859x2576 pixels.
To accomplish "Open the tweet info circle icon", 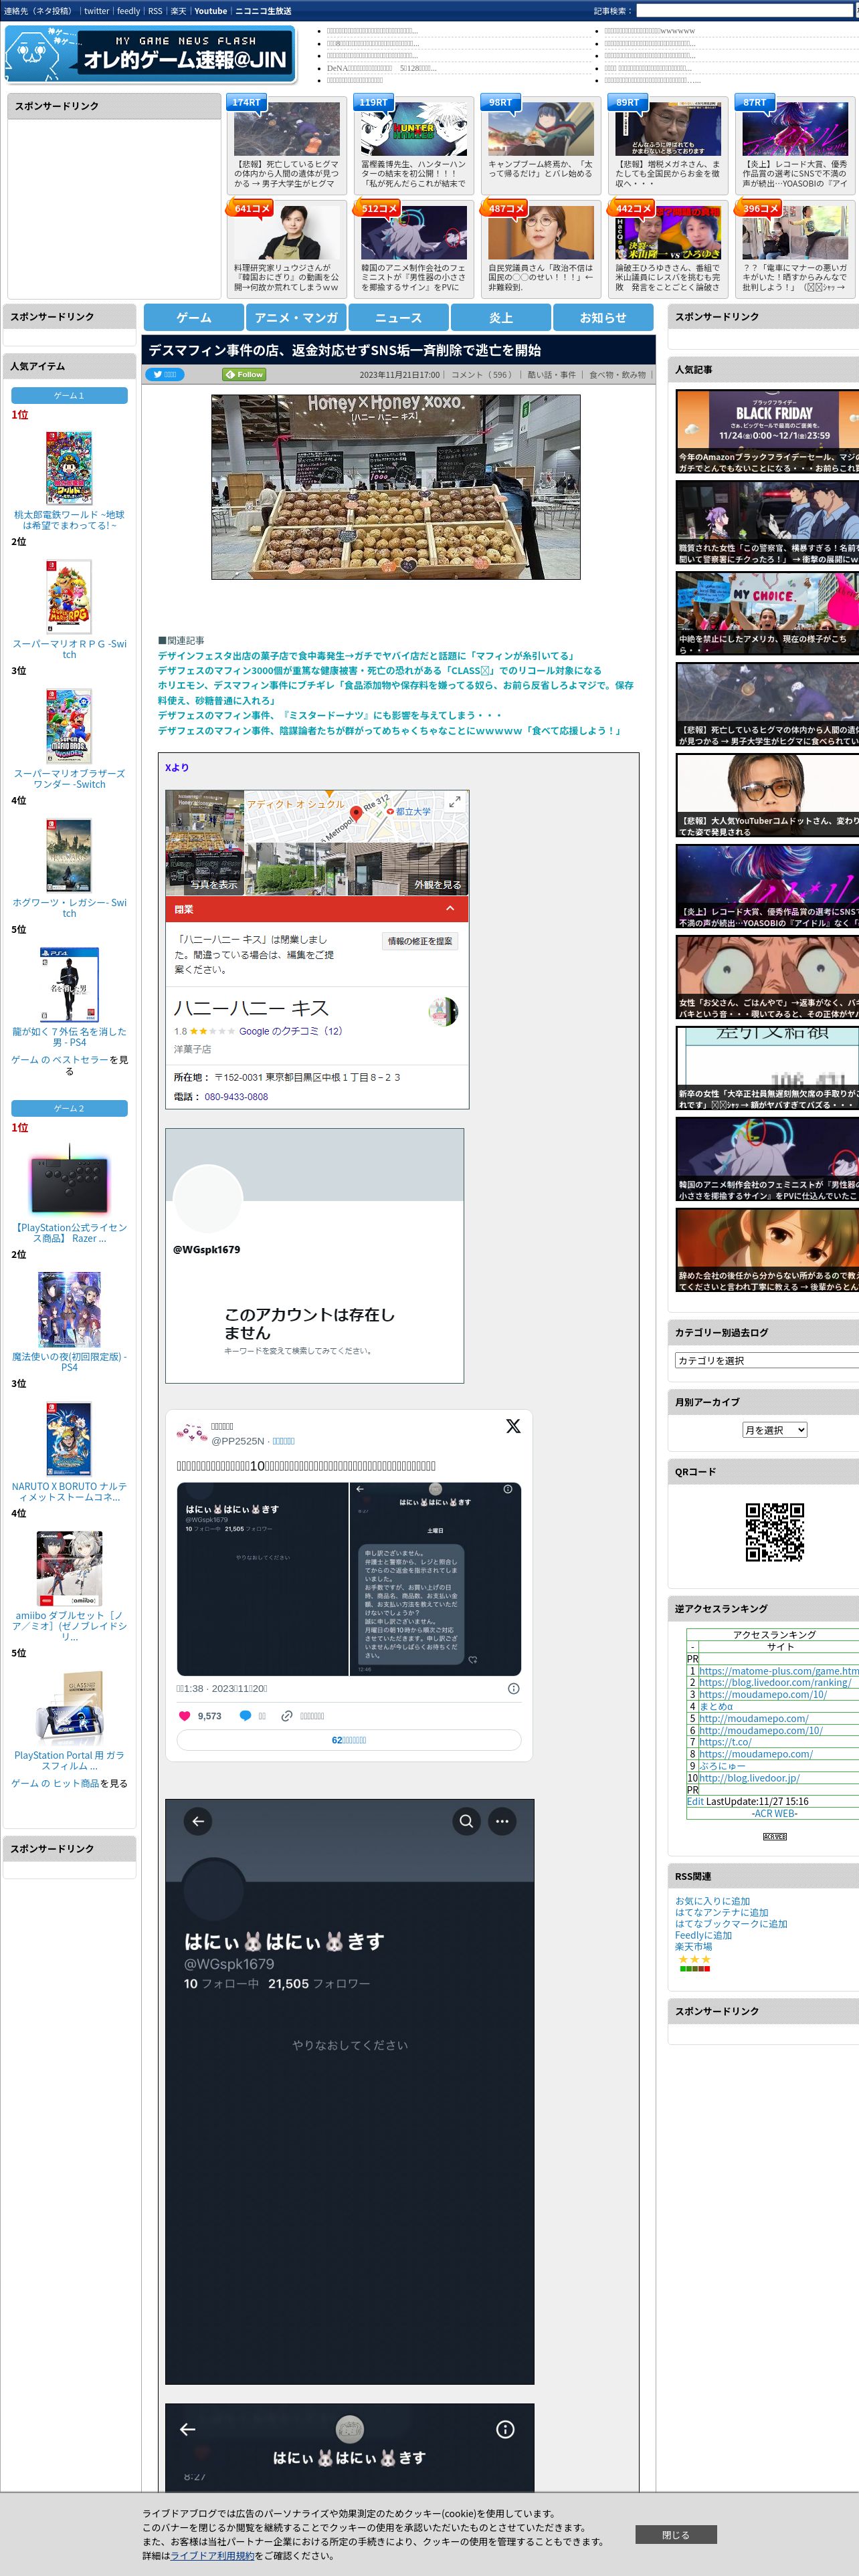I will click(513, 1688).
